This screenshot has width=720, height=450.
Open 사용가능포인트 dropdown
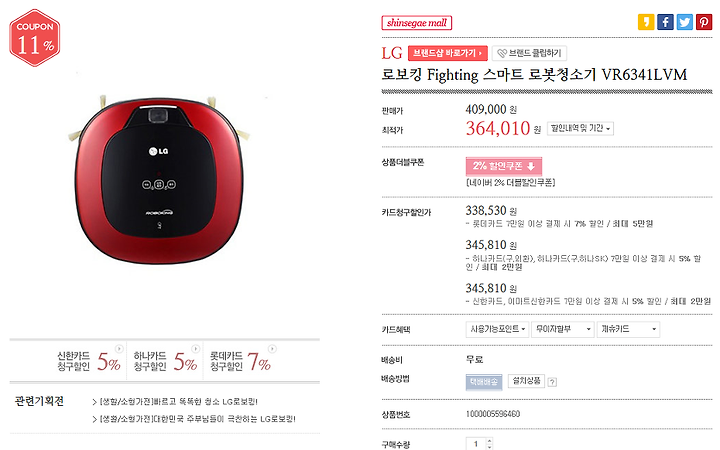pyautogui.click(x=498, y=329)
